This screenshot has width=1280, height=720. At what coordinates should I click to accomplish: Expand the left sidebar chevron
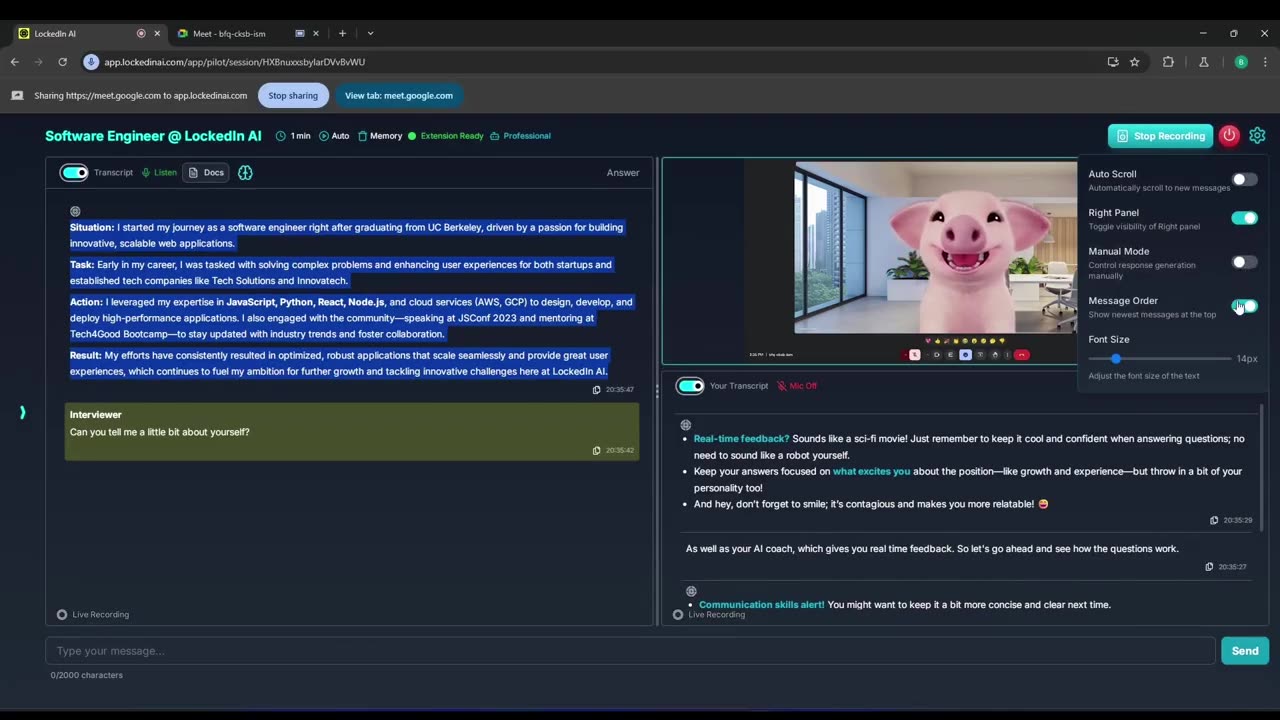coord(22,412)
